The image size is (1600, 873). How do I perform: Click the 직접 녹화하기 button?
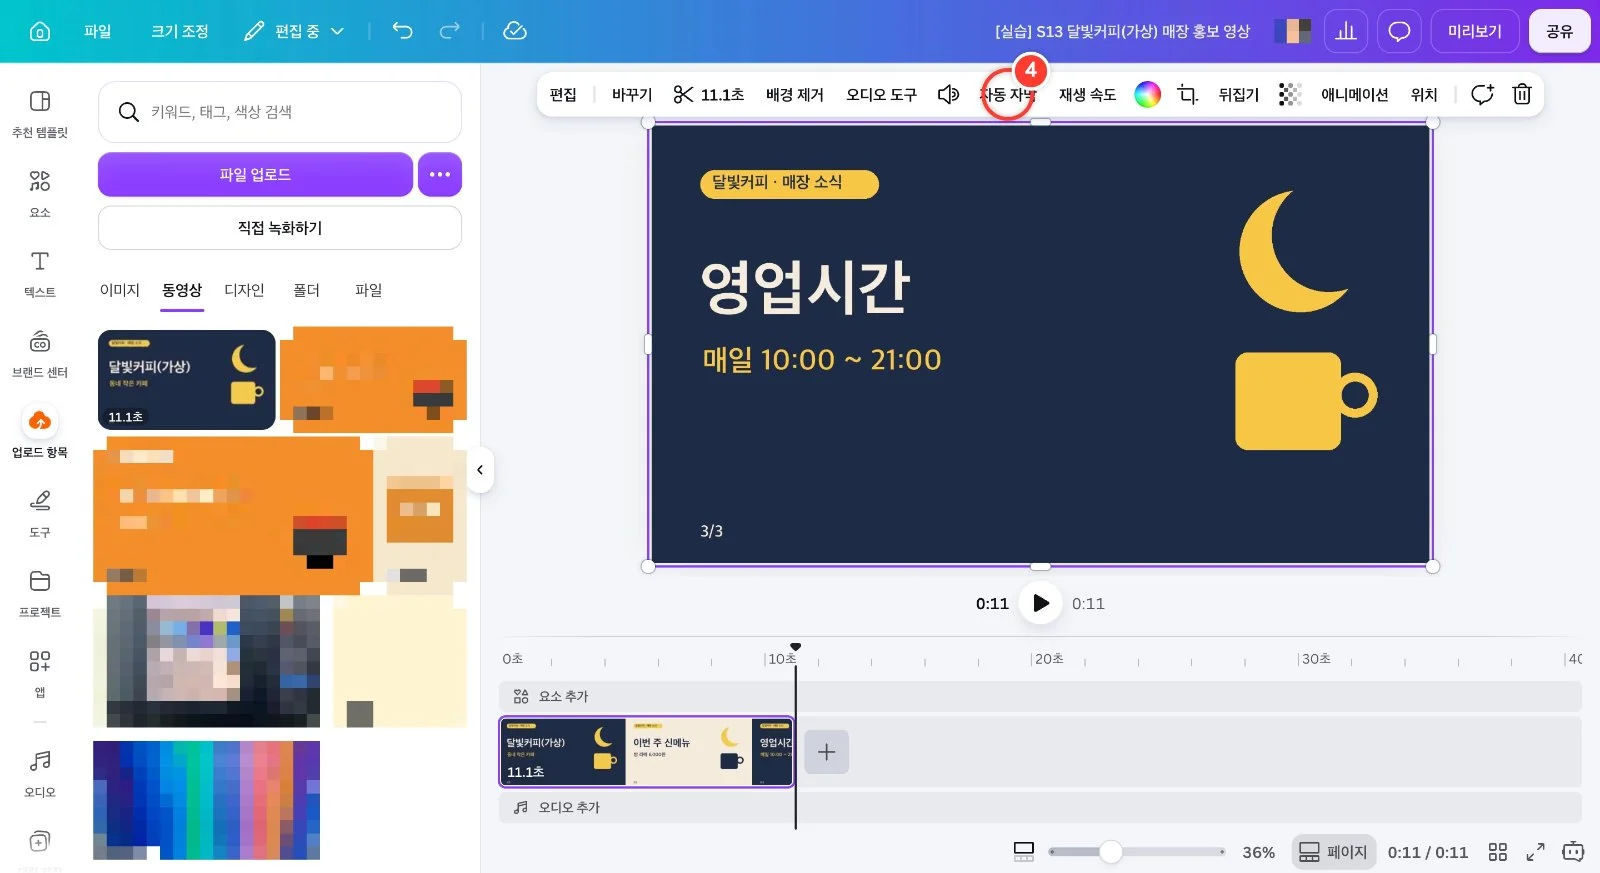280,228
